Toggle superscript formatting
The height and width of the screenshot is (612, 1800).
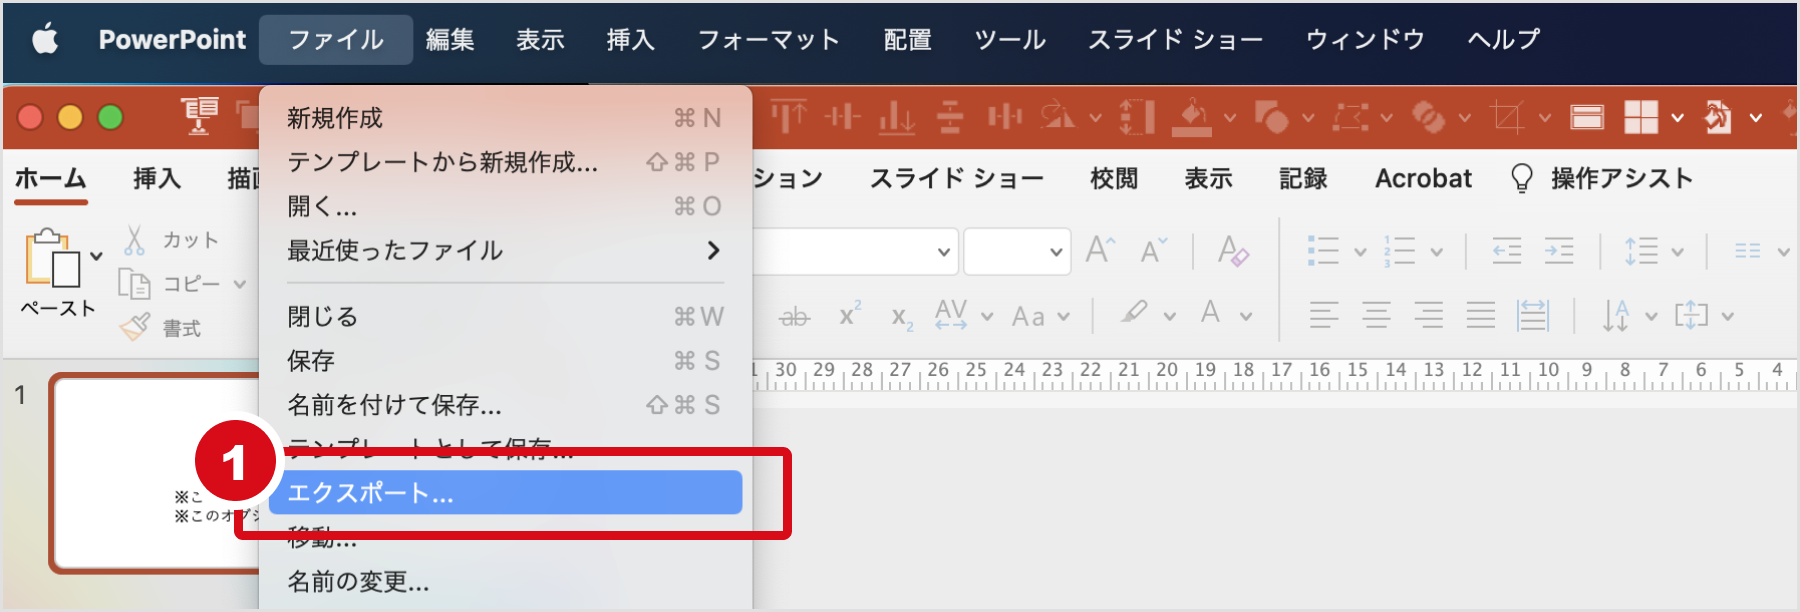click(850, 315)
